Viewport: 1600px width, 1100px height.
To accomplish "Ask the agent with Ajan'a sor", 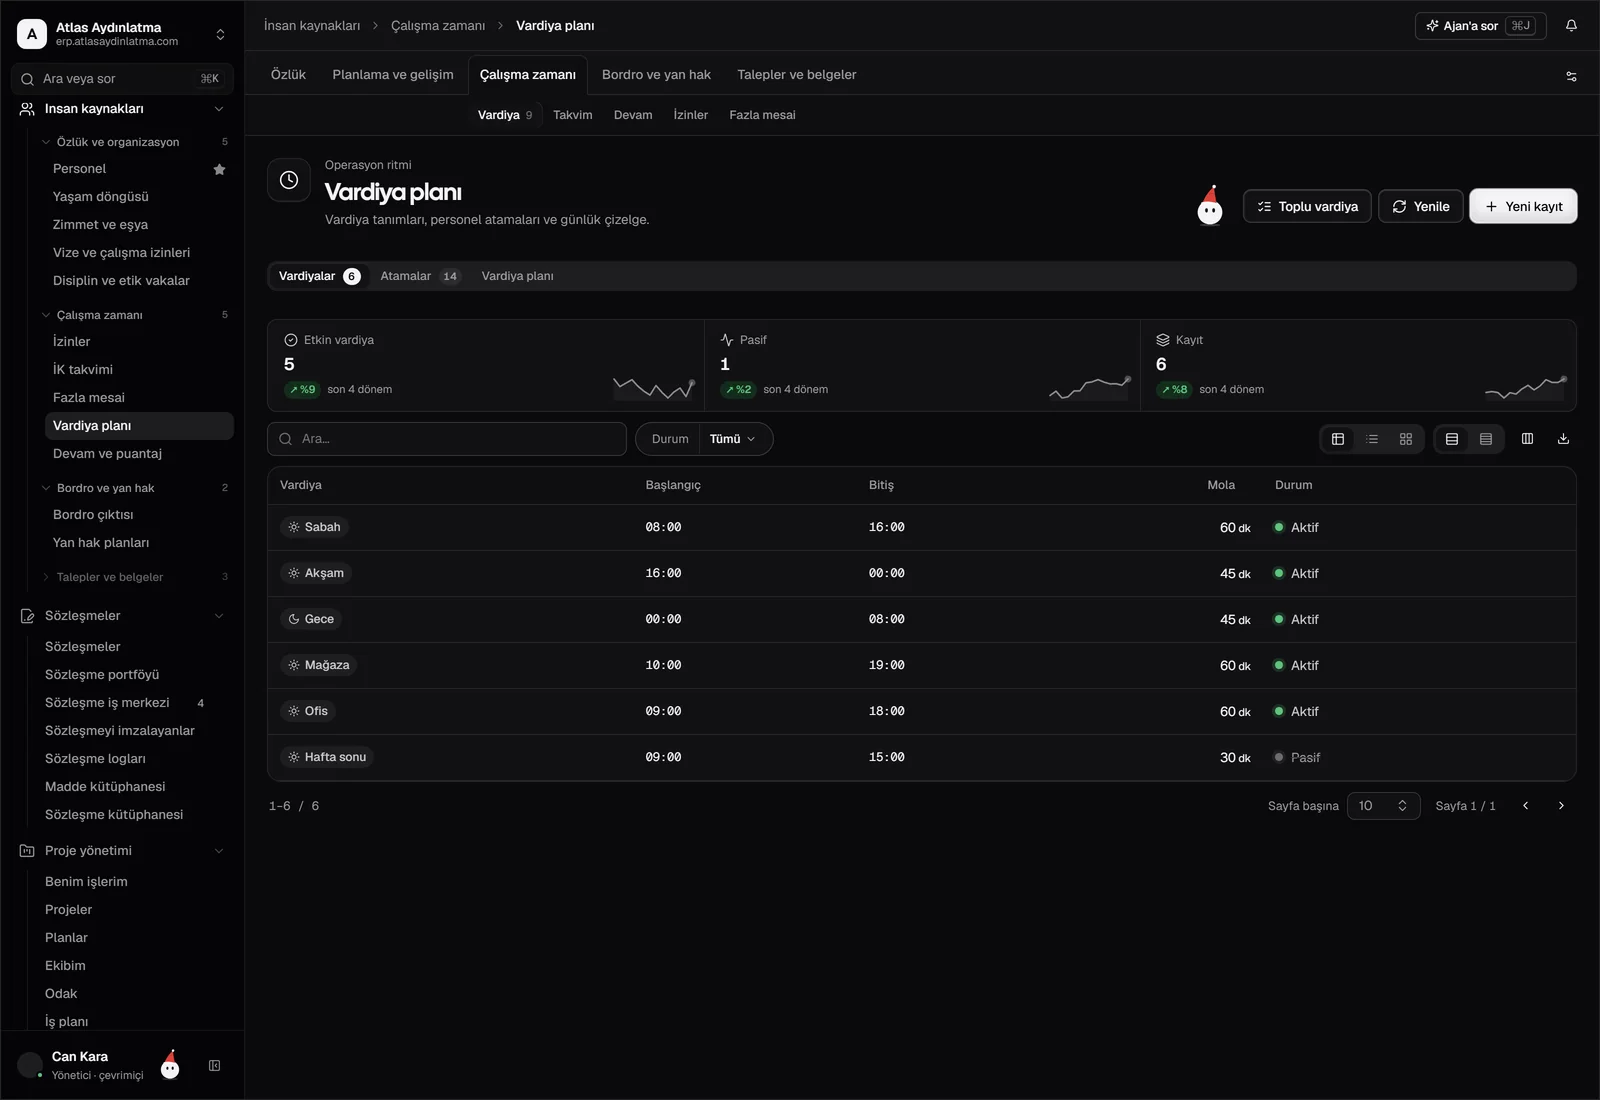I will point(1480,26).
